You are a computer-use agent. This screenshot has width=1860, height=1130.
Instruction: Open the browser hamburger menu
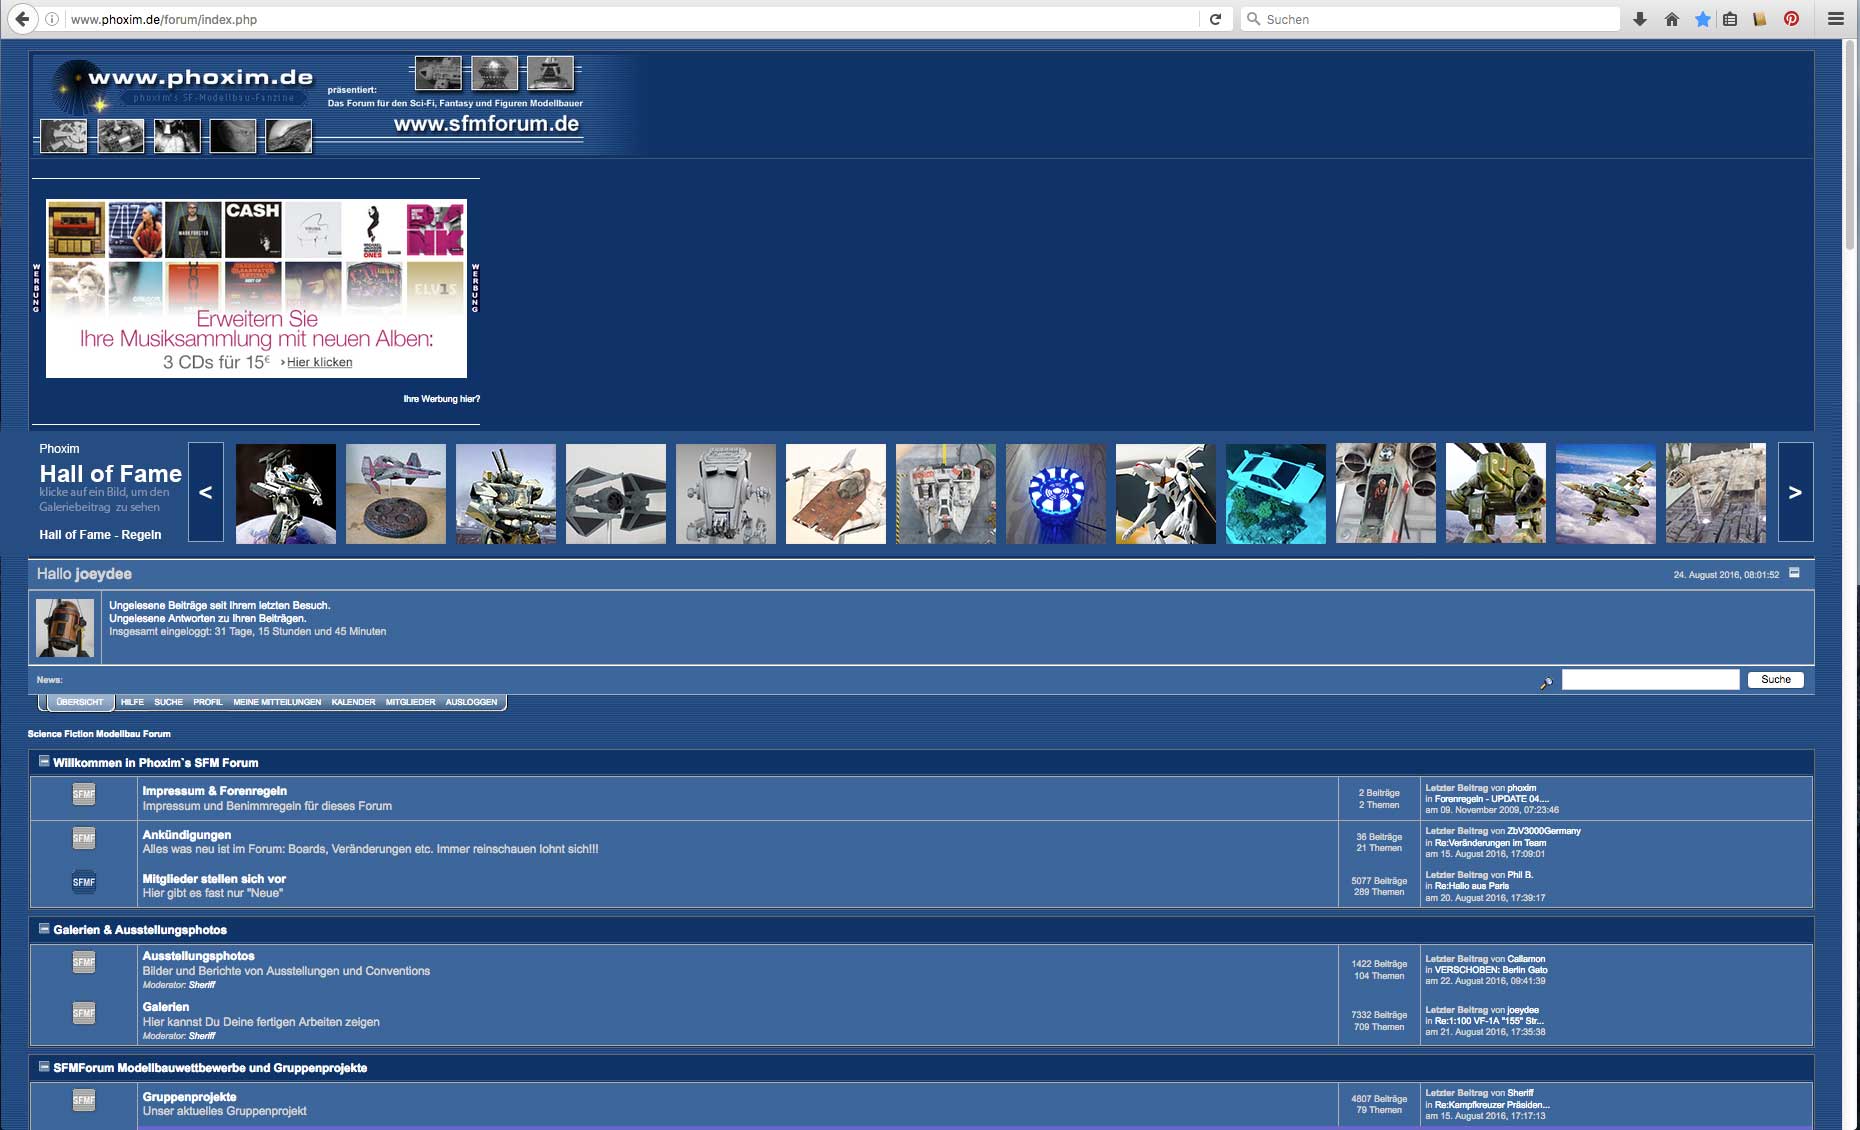tap(1835, 19)
